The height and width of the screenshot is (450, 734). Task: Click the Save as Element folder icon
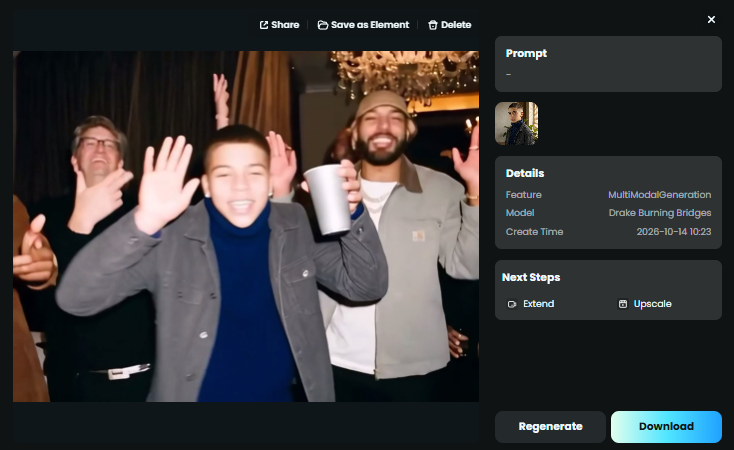[323, 25]
